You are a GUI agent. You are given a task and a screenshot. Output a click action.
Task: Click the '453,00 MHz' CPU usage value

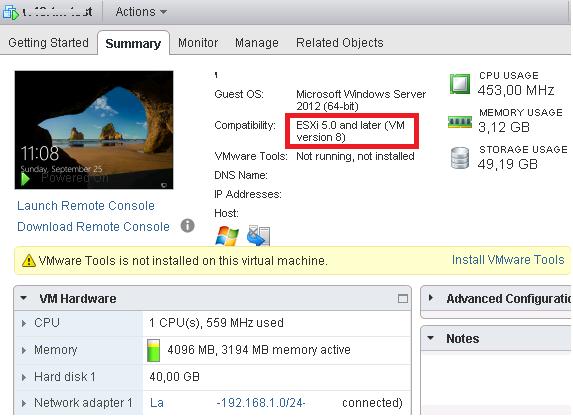click(x=516, y=90)
